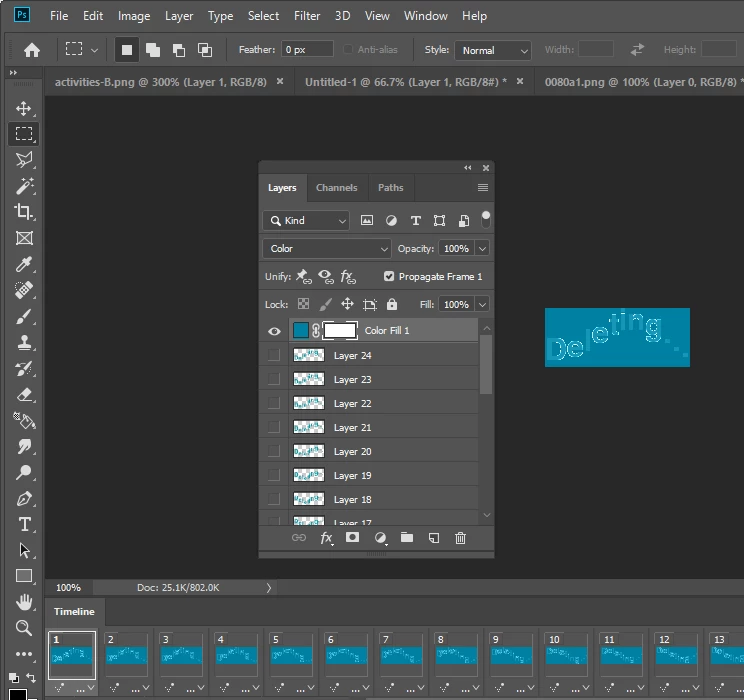Viewport: 744px width, 700px height.
Task: Expand the Fill slider arrow
Action: click(482, 305)
